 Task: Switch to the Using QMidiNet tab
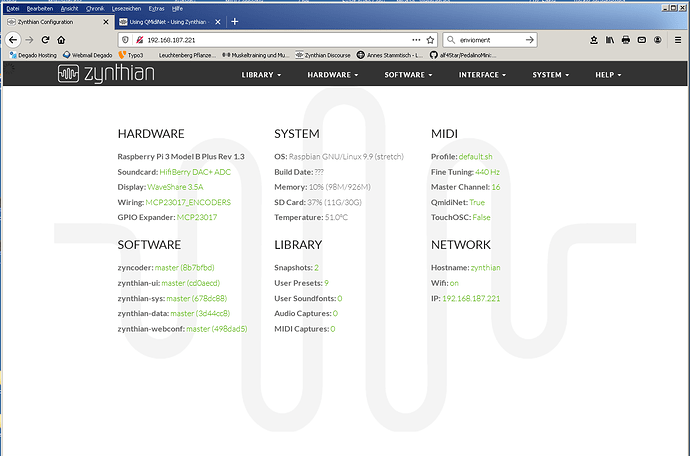(x=169, y=22)
